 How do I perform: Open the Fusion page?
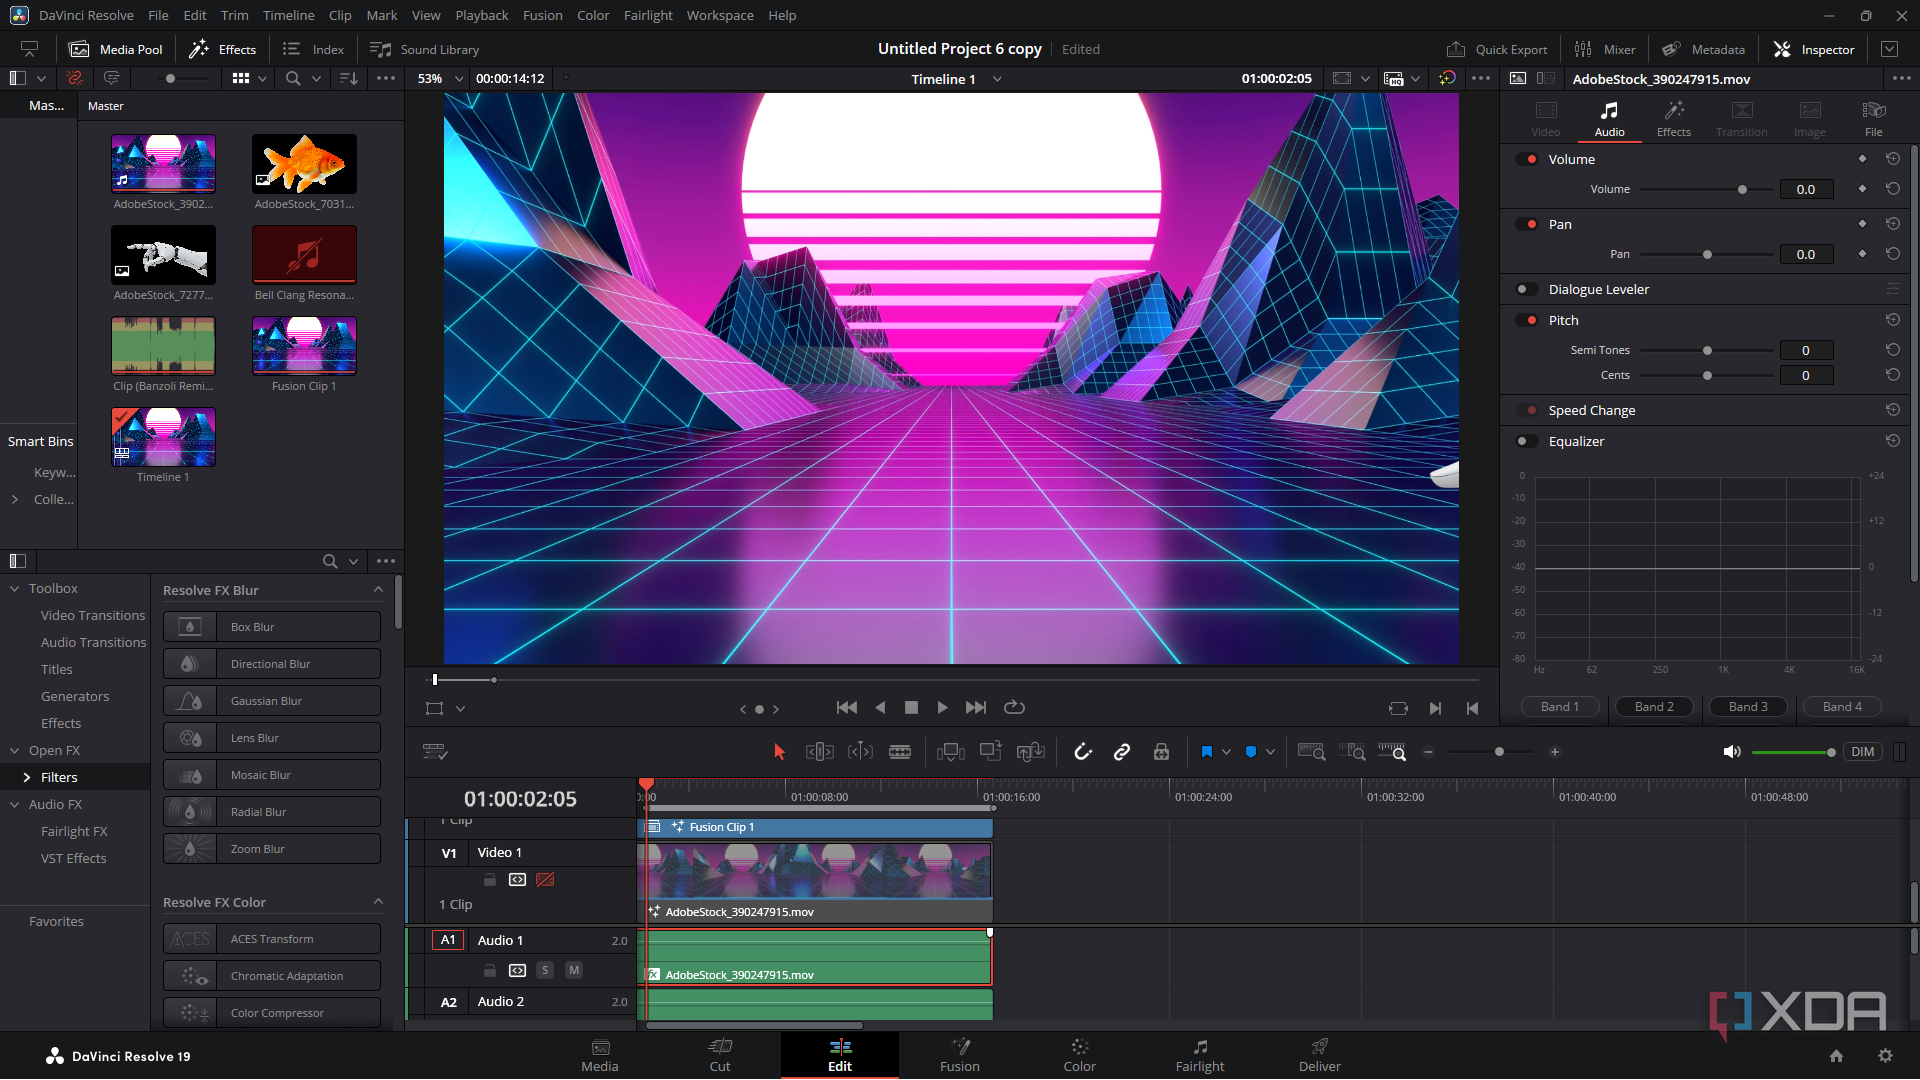point(959,1055)
